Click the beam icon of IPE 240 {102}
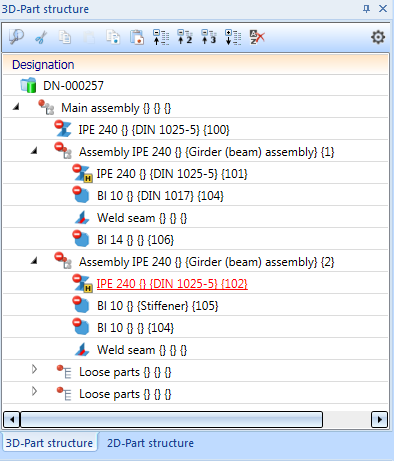Viewport: 394px width, 461px height. tap(82, 283)
